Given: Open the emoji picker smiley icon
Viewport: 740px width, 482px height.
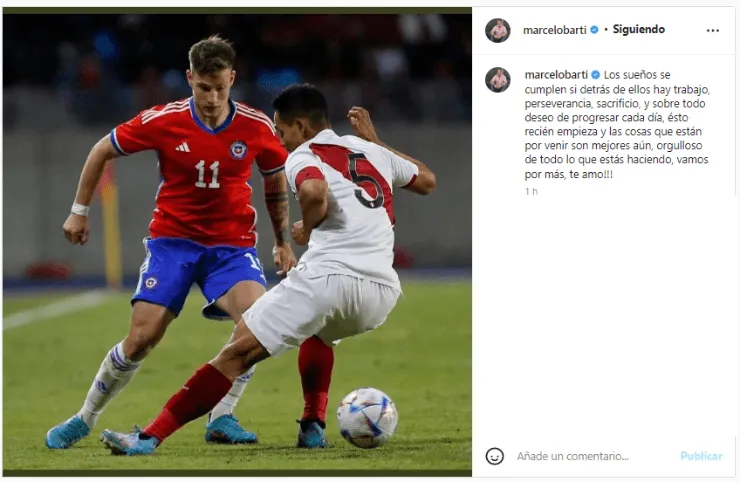Looking at the screenshot, I should (x=494, y=456).
